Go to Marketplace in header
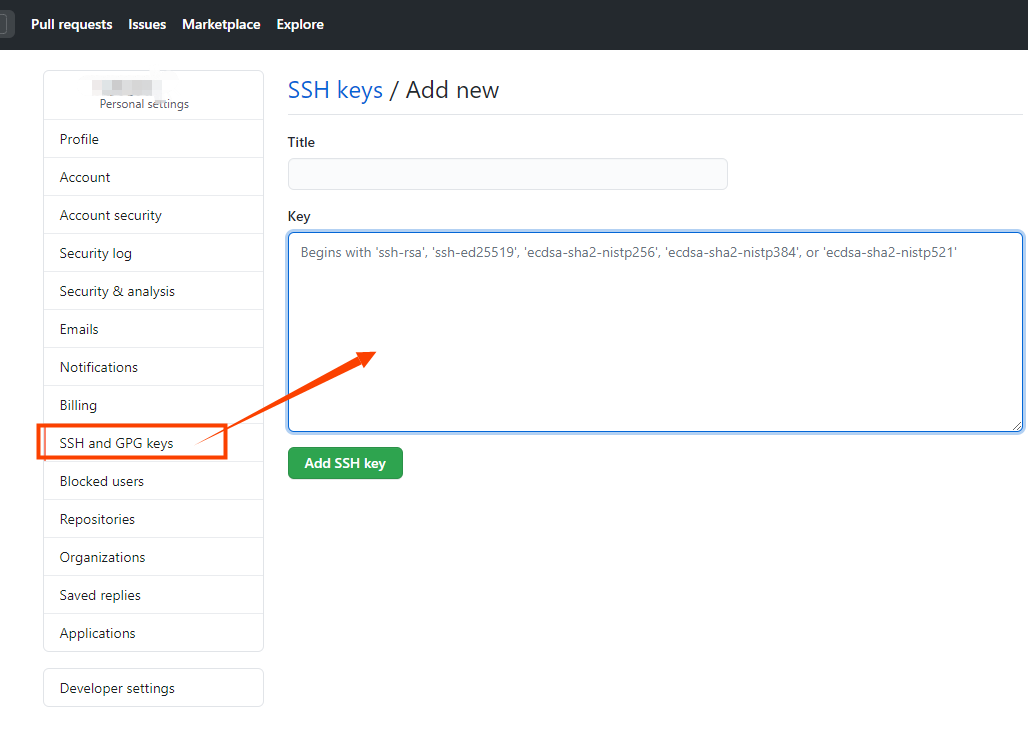1028x732 pixels. point(221,24)
